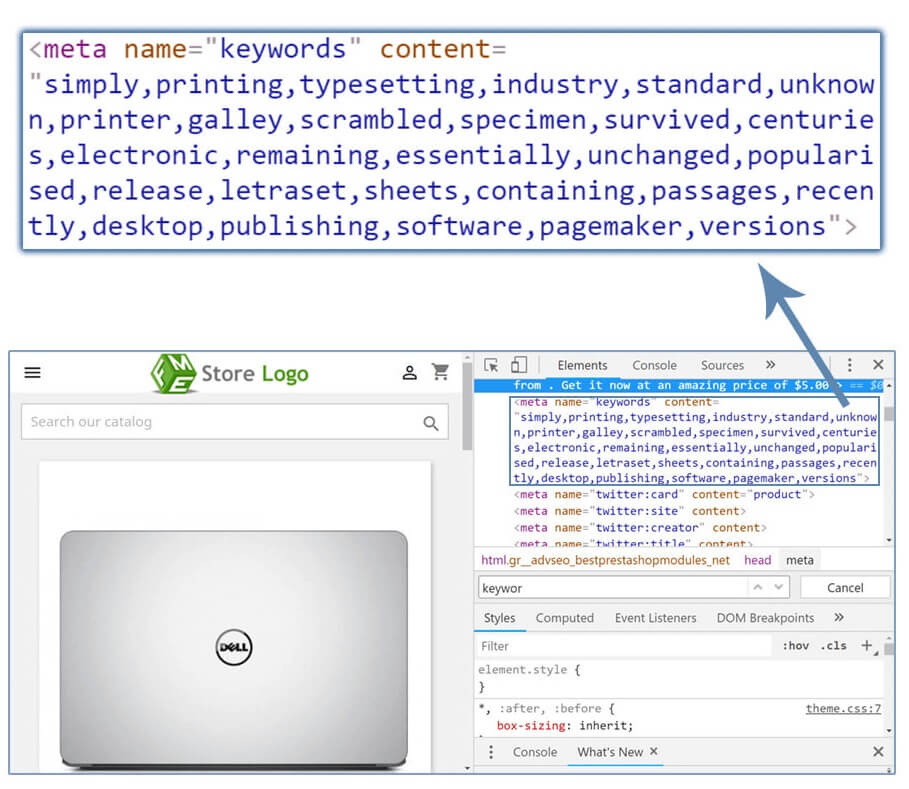The width and height of the screenshot is (909, 789).
Task: Open the drawer three-dot menu
Action: tap(491, 752)
